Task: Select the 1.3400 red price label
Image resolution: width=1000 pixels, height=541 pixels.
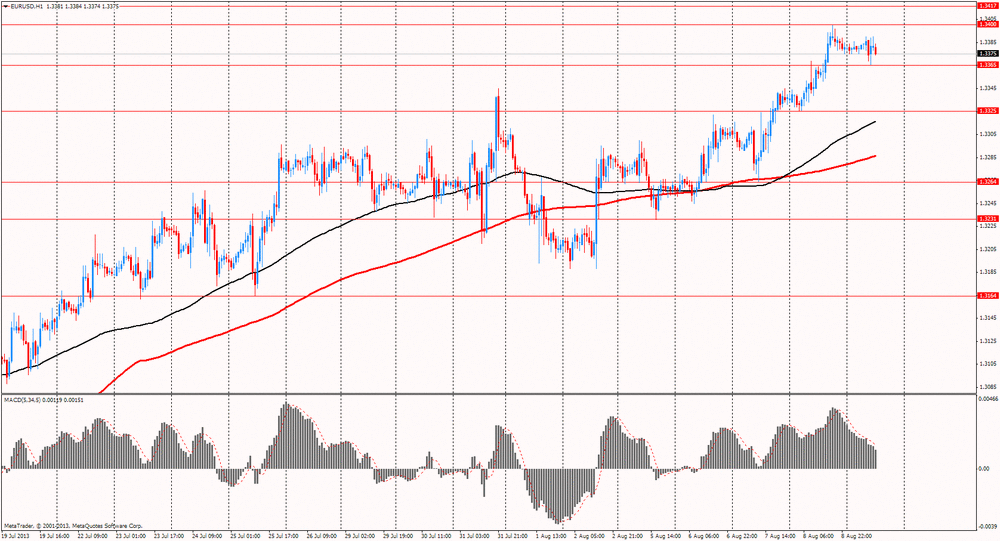Action: pyautogui.click(x=987, y=24)
